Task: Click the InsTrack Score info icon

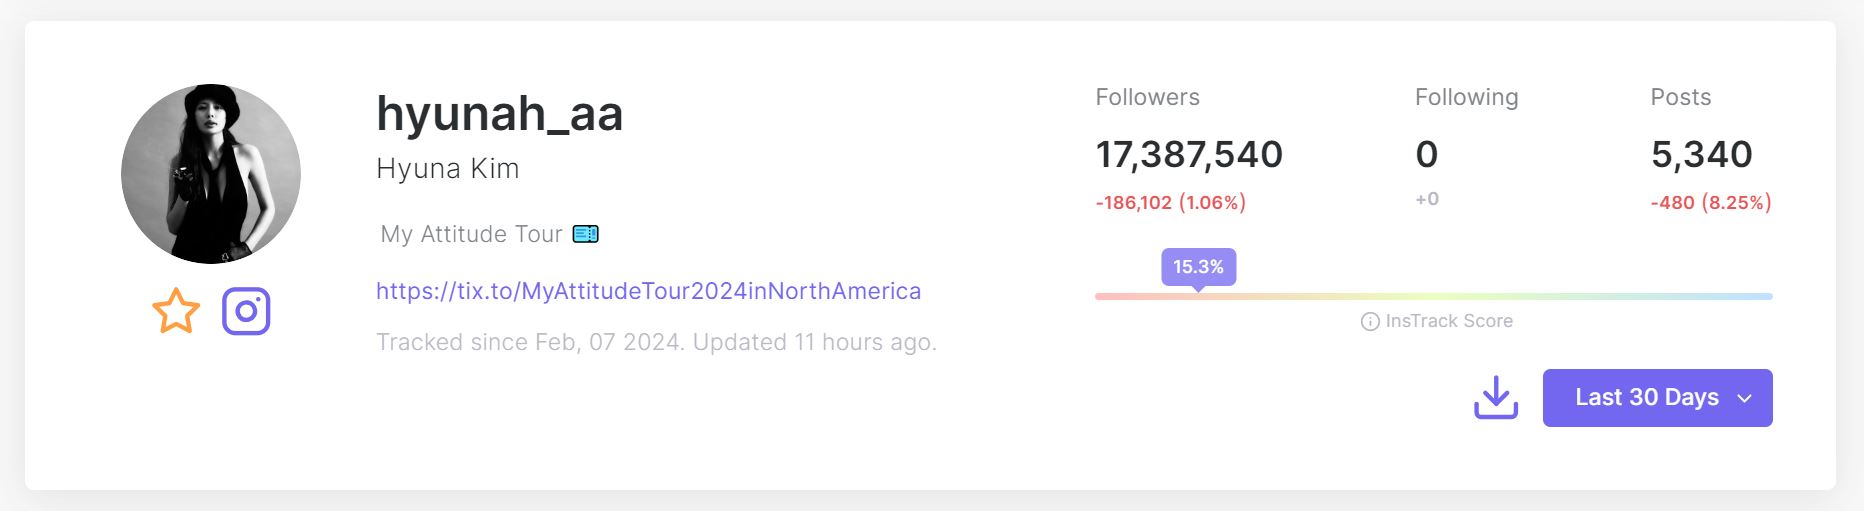Action: [1370, 322]
